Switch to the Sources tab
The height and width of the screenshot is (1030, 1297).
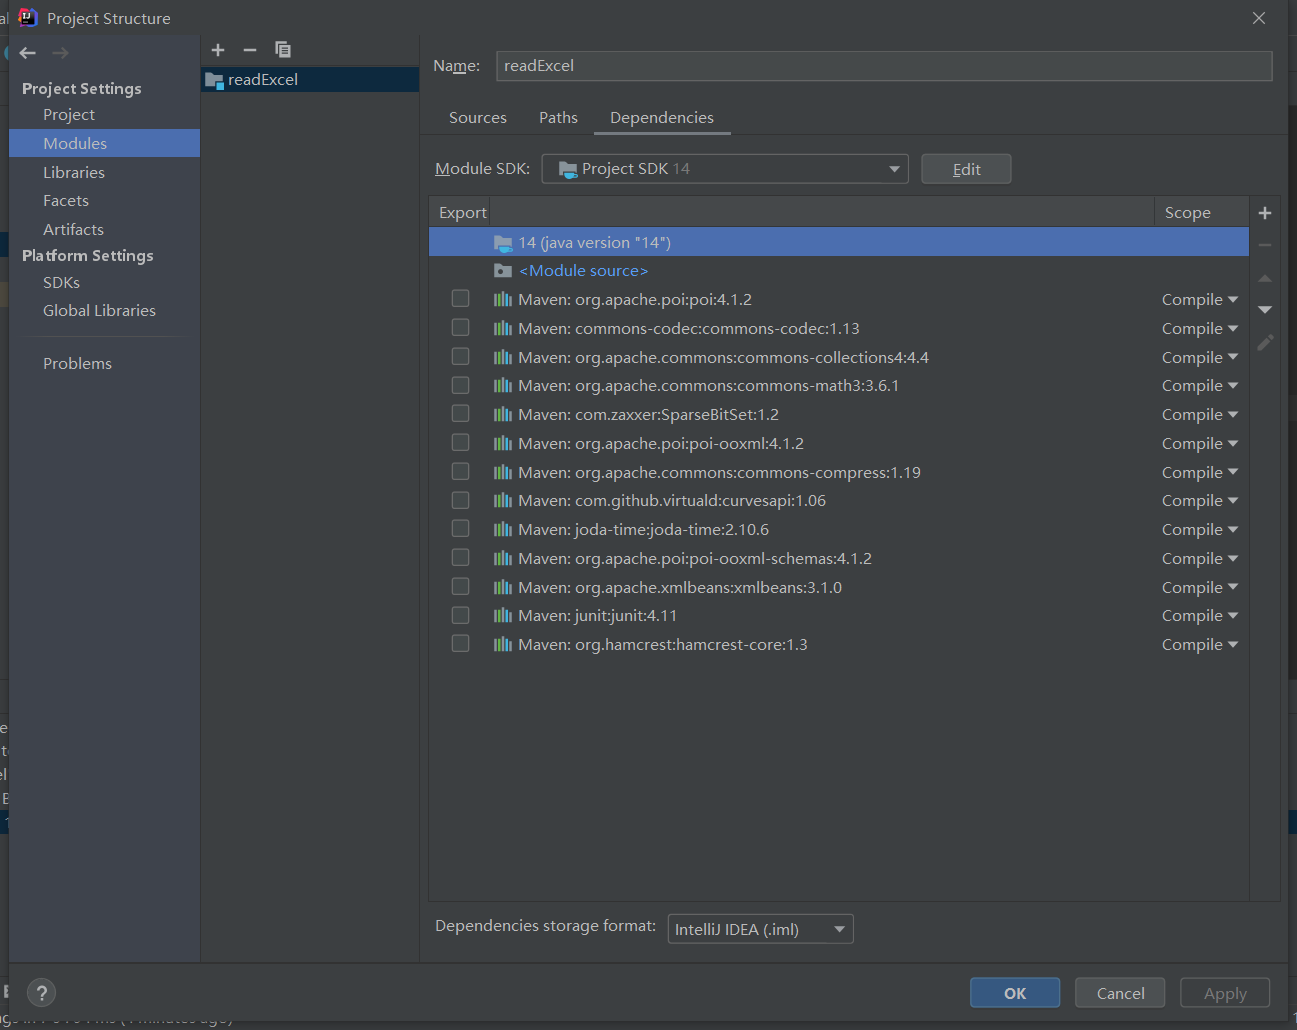coord(478,117)
